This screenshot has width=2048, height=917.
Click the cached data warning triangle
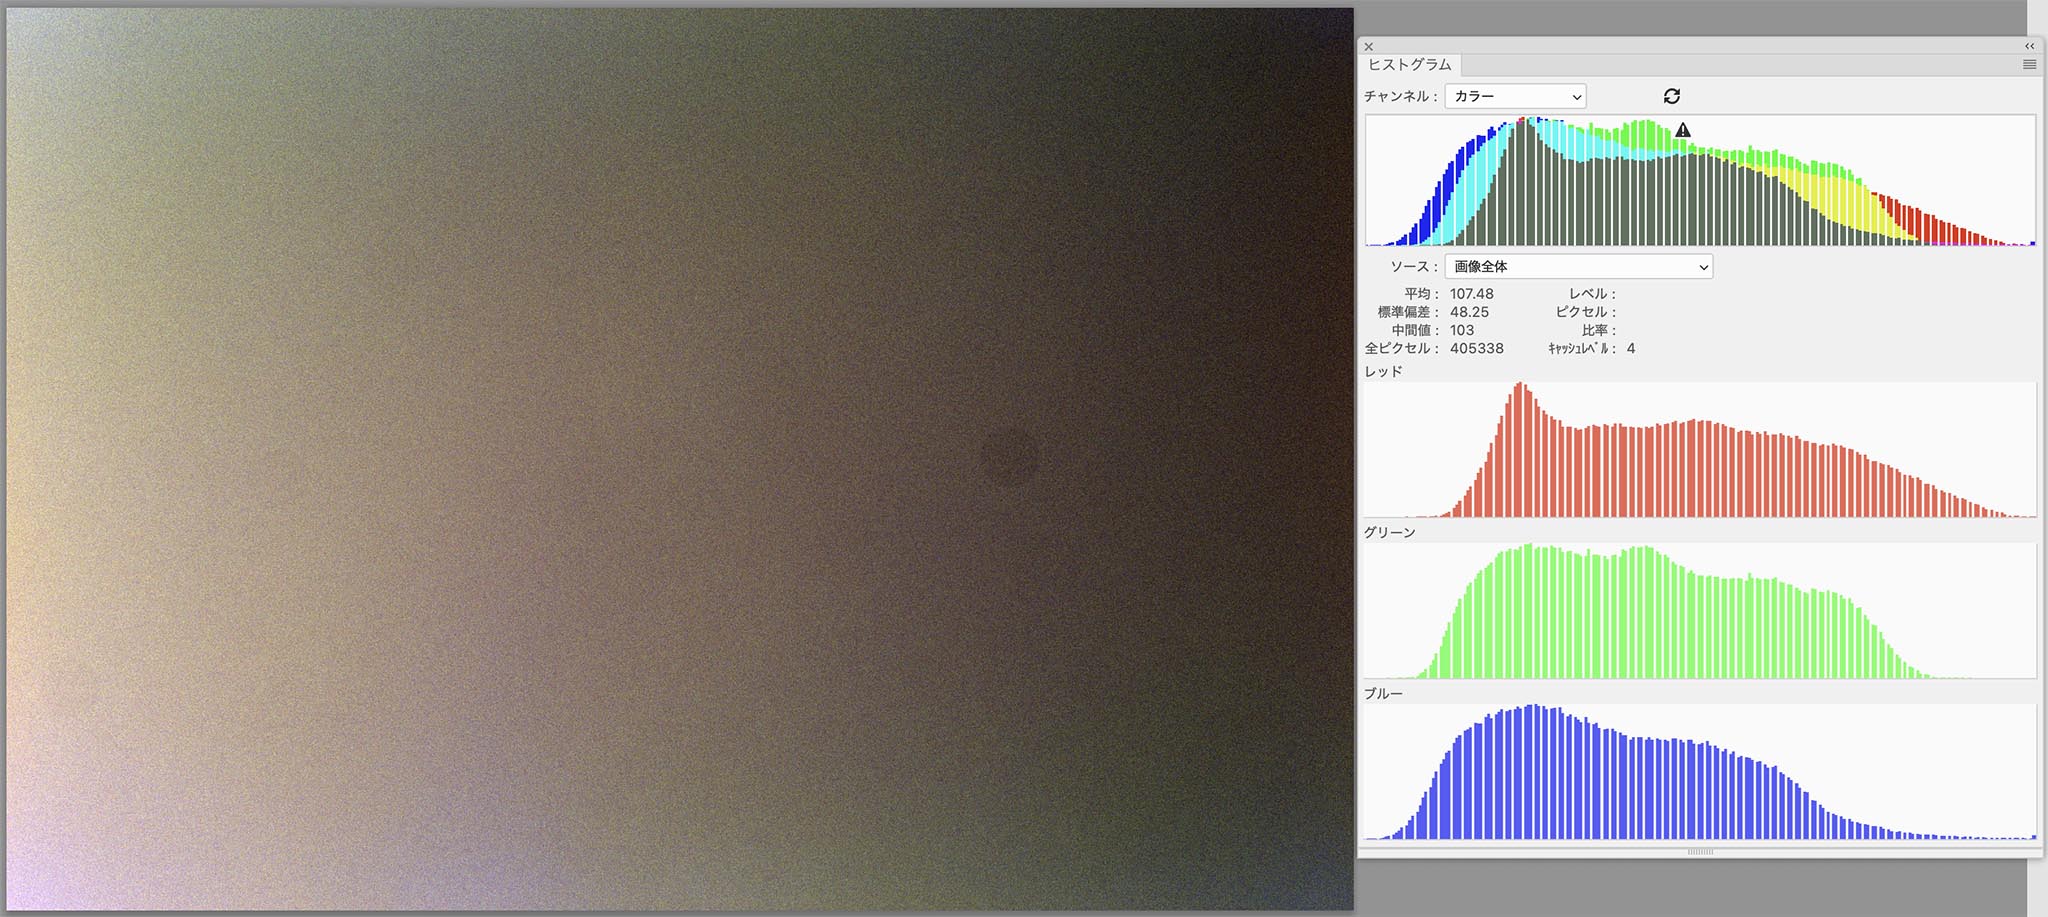coord(1683,130)
